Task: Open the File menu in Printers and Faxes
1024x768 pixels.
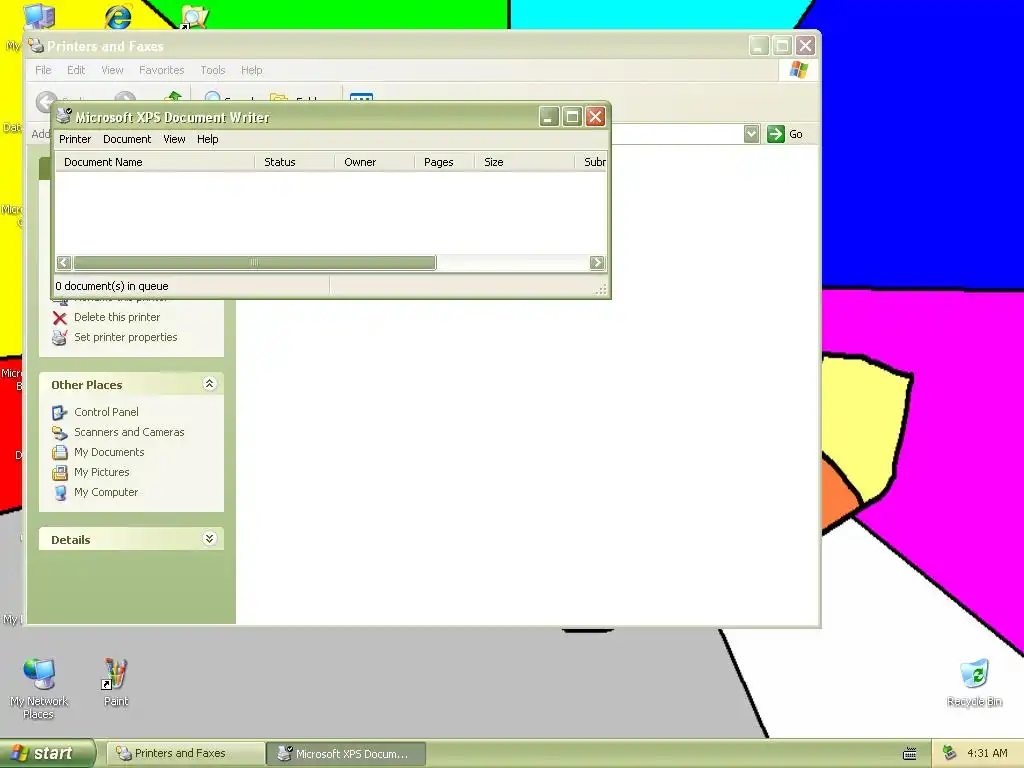Action: (43, 70)
